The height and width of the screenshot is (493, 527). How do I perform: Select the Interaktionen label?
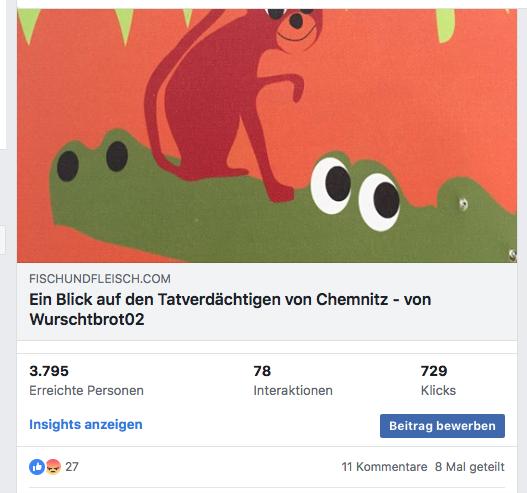coord(293,390)
